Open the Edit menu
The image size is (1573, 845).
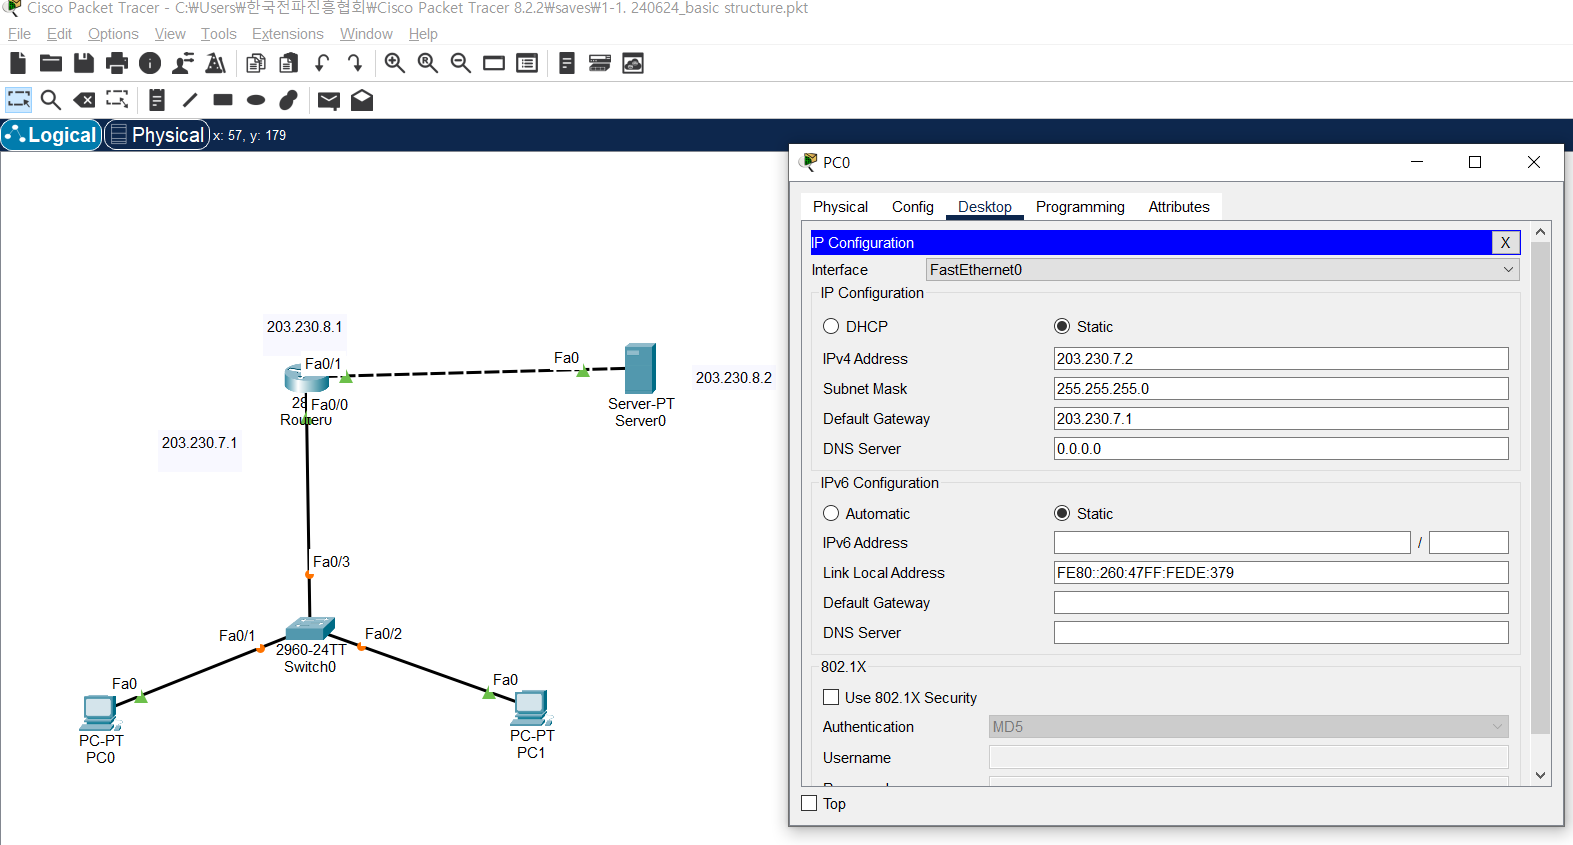(59, 34)
